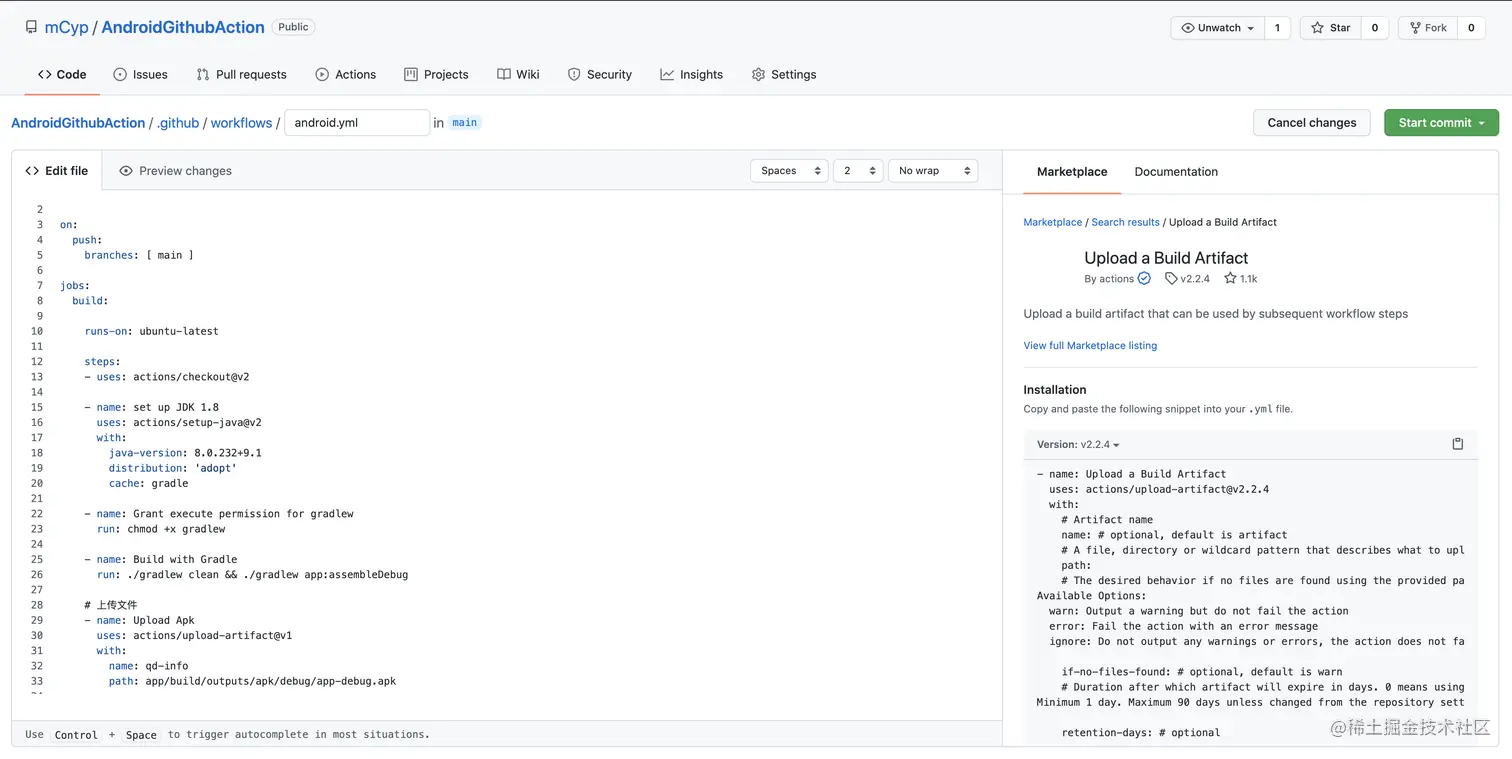This screenshot has height=759, width=1512.
Task: Open the Pull requests tab
Action: pos(241,74)
